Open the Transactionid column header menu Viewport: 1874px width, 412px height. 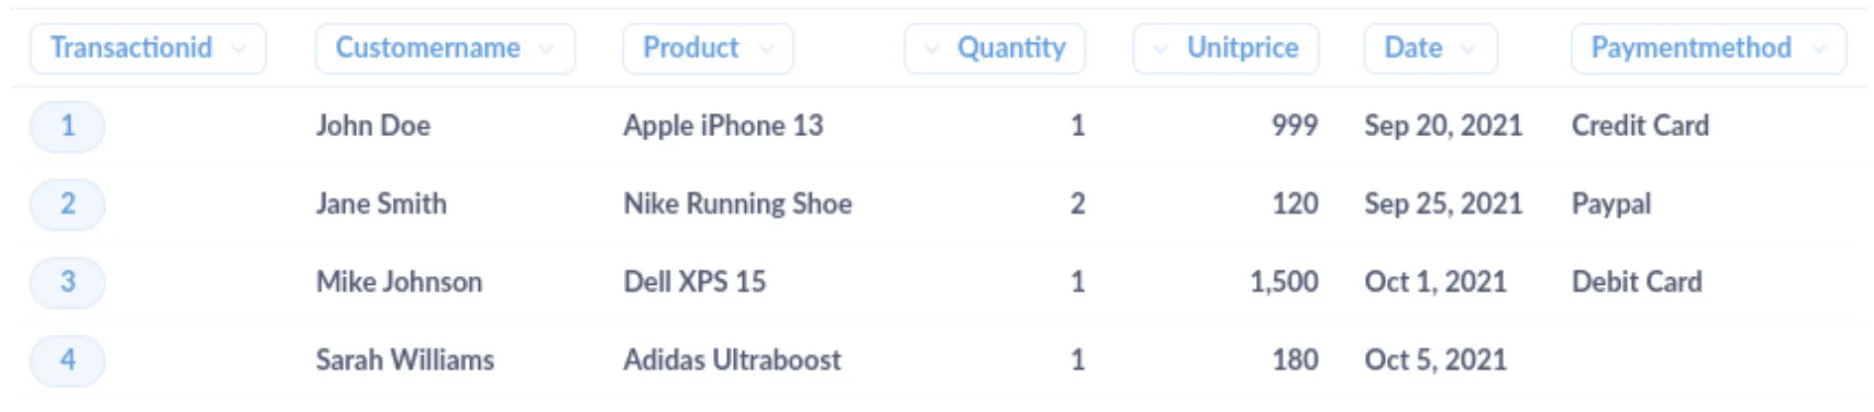point(147,48)
